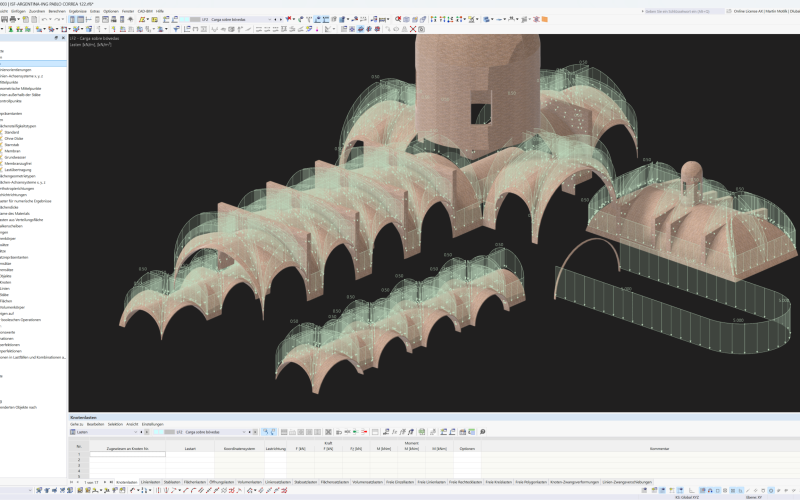Image resolution: width=800 pixels, height=500 pixels.
Task: Click the red star icon after load case selector
Action: tap(288, 19)
